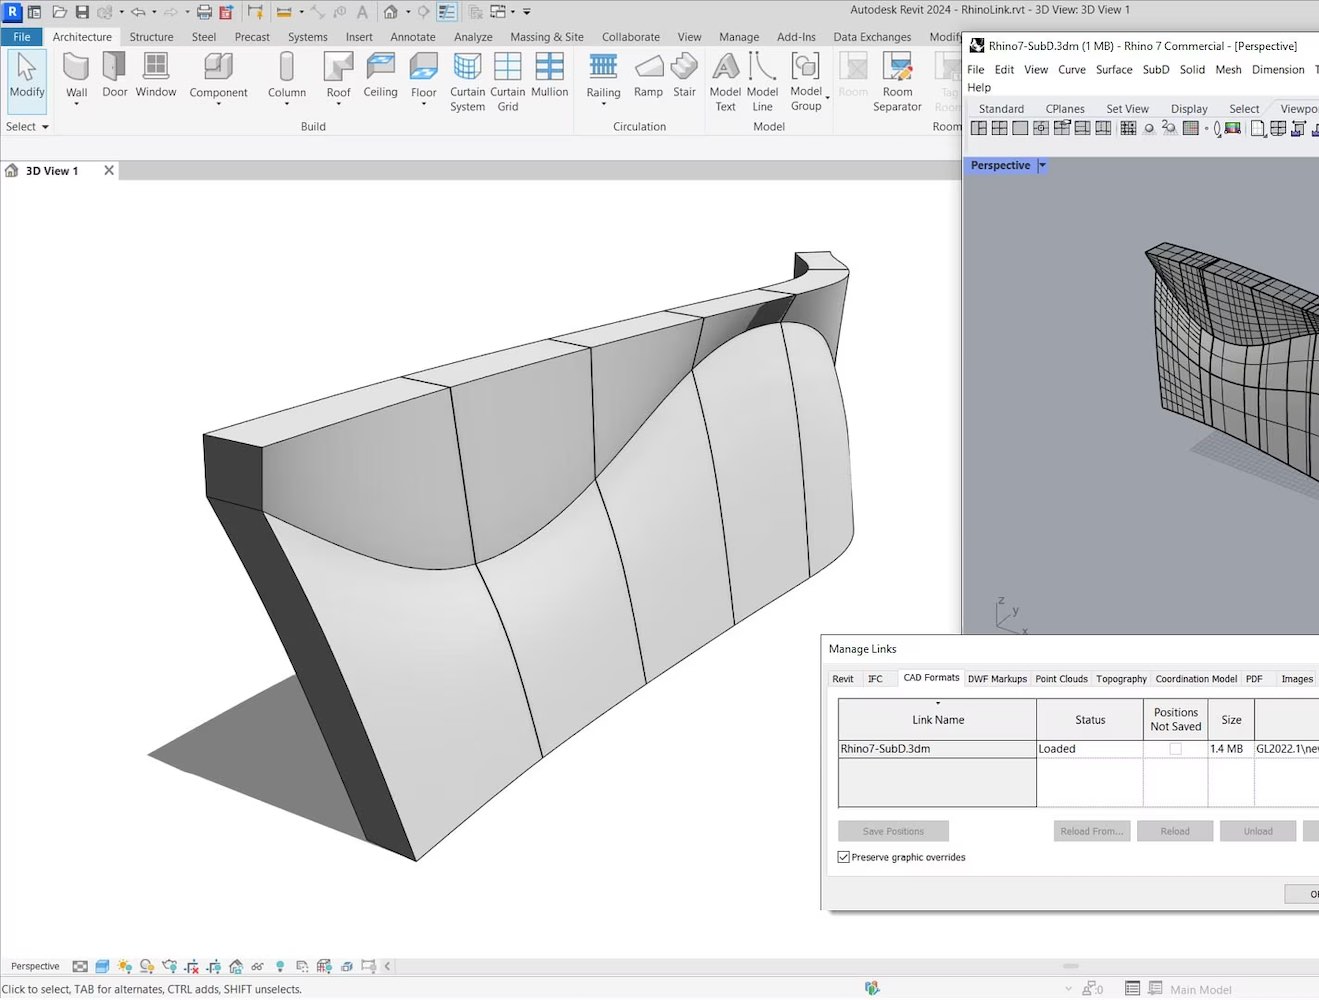Open Visual Style on the view control bar
The width and height of the screenshot is (1319, 1000).
coord(102,966)
